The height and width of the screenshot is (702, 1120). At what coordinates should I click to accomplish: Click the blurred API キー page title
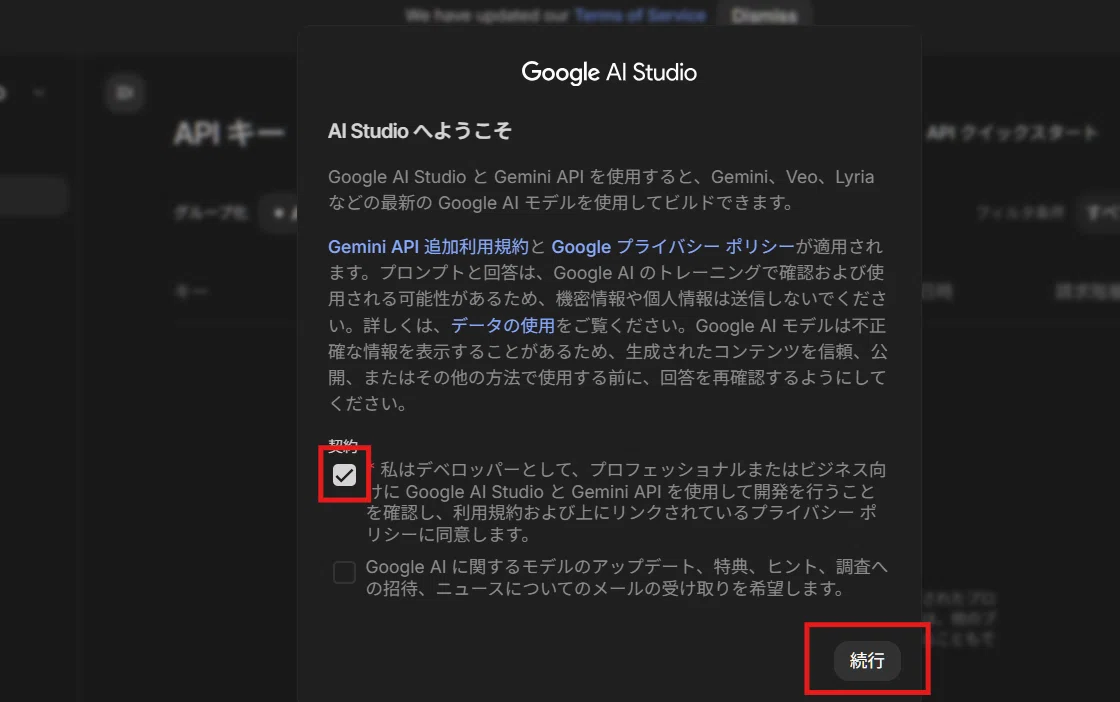(229, 134)
